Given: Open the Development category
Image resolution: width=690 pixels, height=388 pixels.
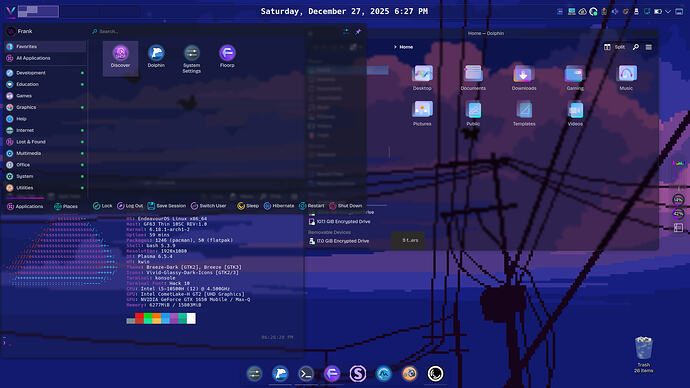Looking at the screenshot, I should pos(45,73).
